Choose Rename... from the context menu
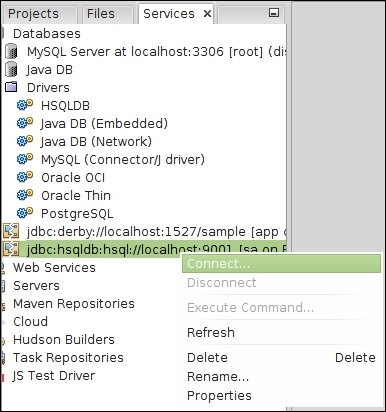Image resolution: width=386 pixels, height=412 pixels. click(281, 376)
